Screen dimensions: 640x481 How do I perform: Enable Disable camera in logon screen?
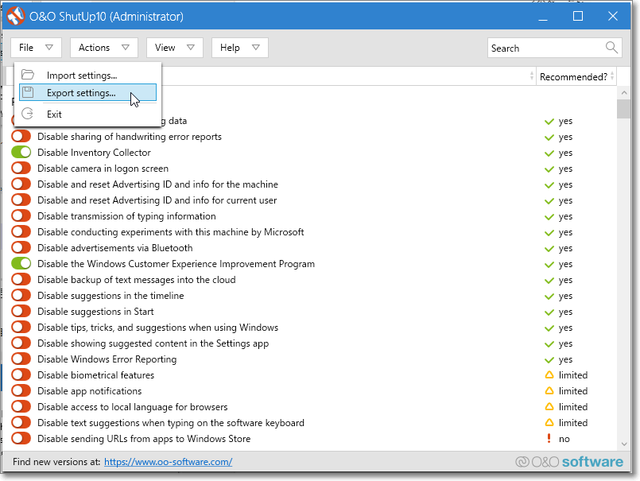pyautogui.click(x=21, y=169)
